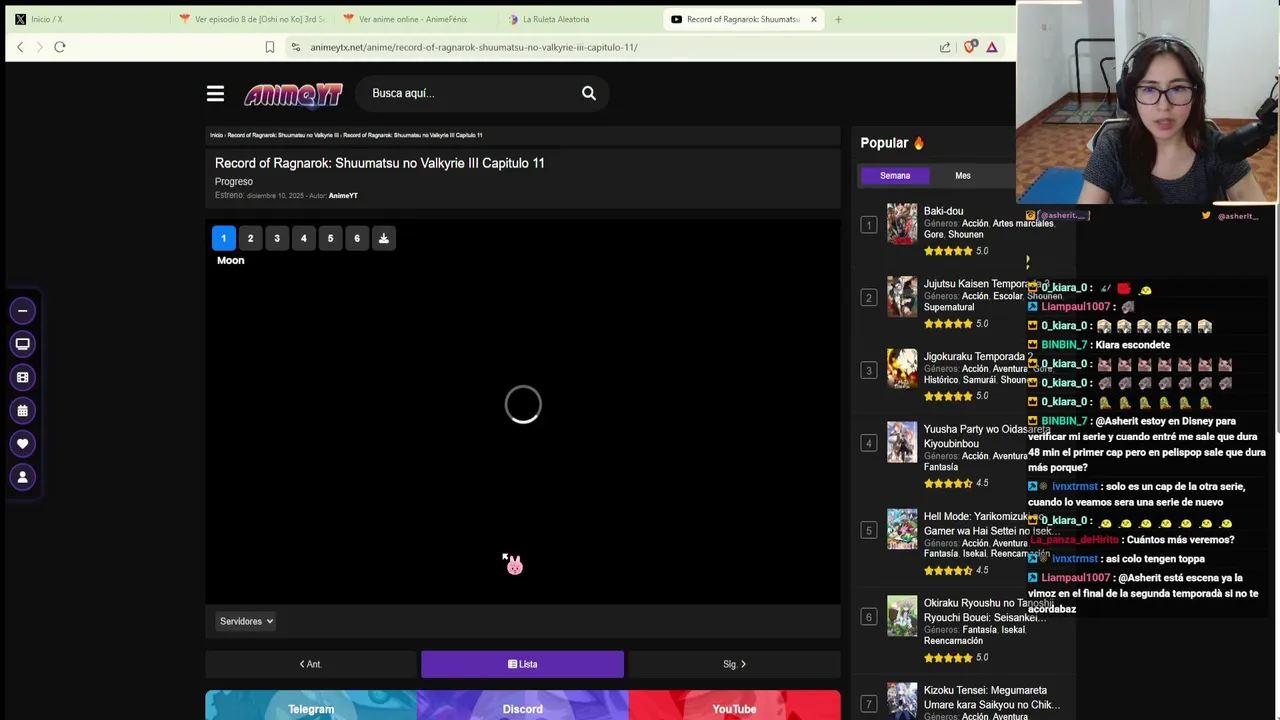Open the calendar icon in the sidebar
The image size is (1280, 720).
coord(22,410)
